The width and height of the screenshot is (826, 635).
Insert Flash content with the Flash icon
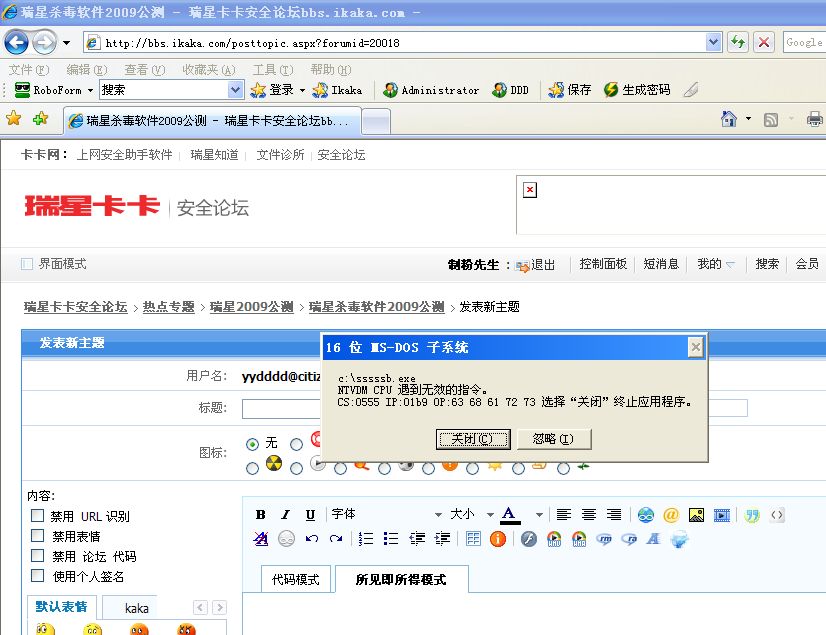528,539
